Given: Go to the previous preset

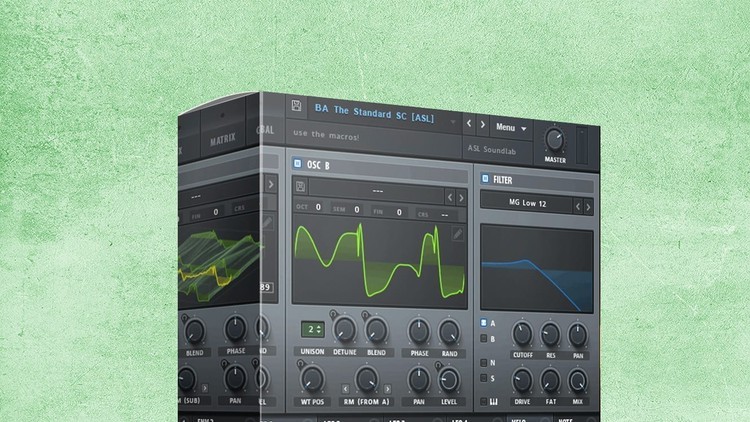Looking at the screenshot, I should (x=469, y=124).
